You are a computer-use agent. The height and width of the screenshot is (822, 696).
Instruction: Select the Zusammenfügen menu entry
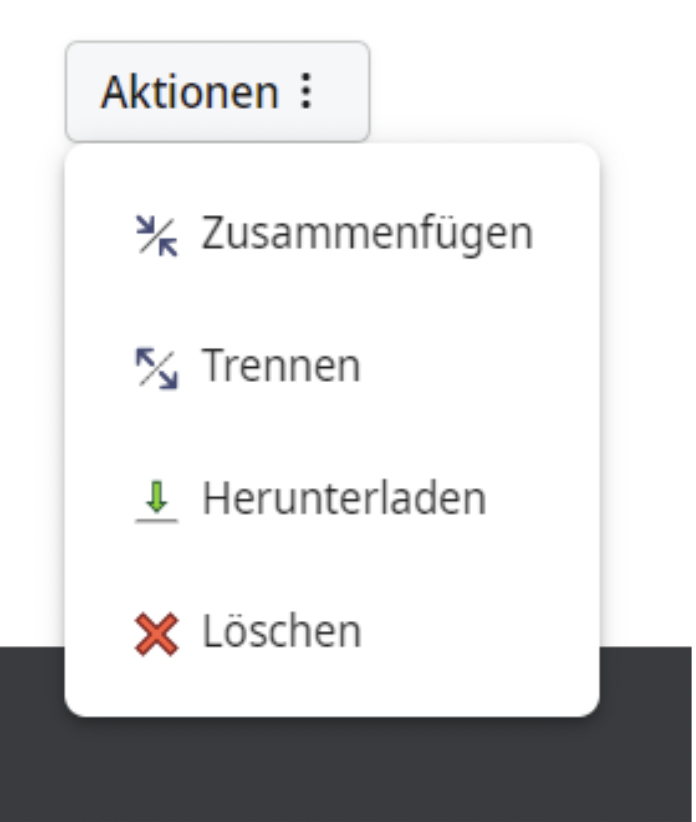point(332,234)
